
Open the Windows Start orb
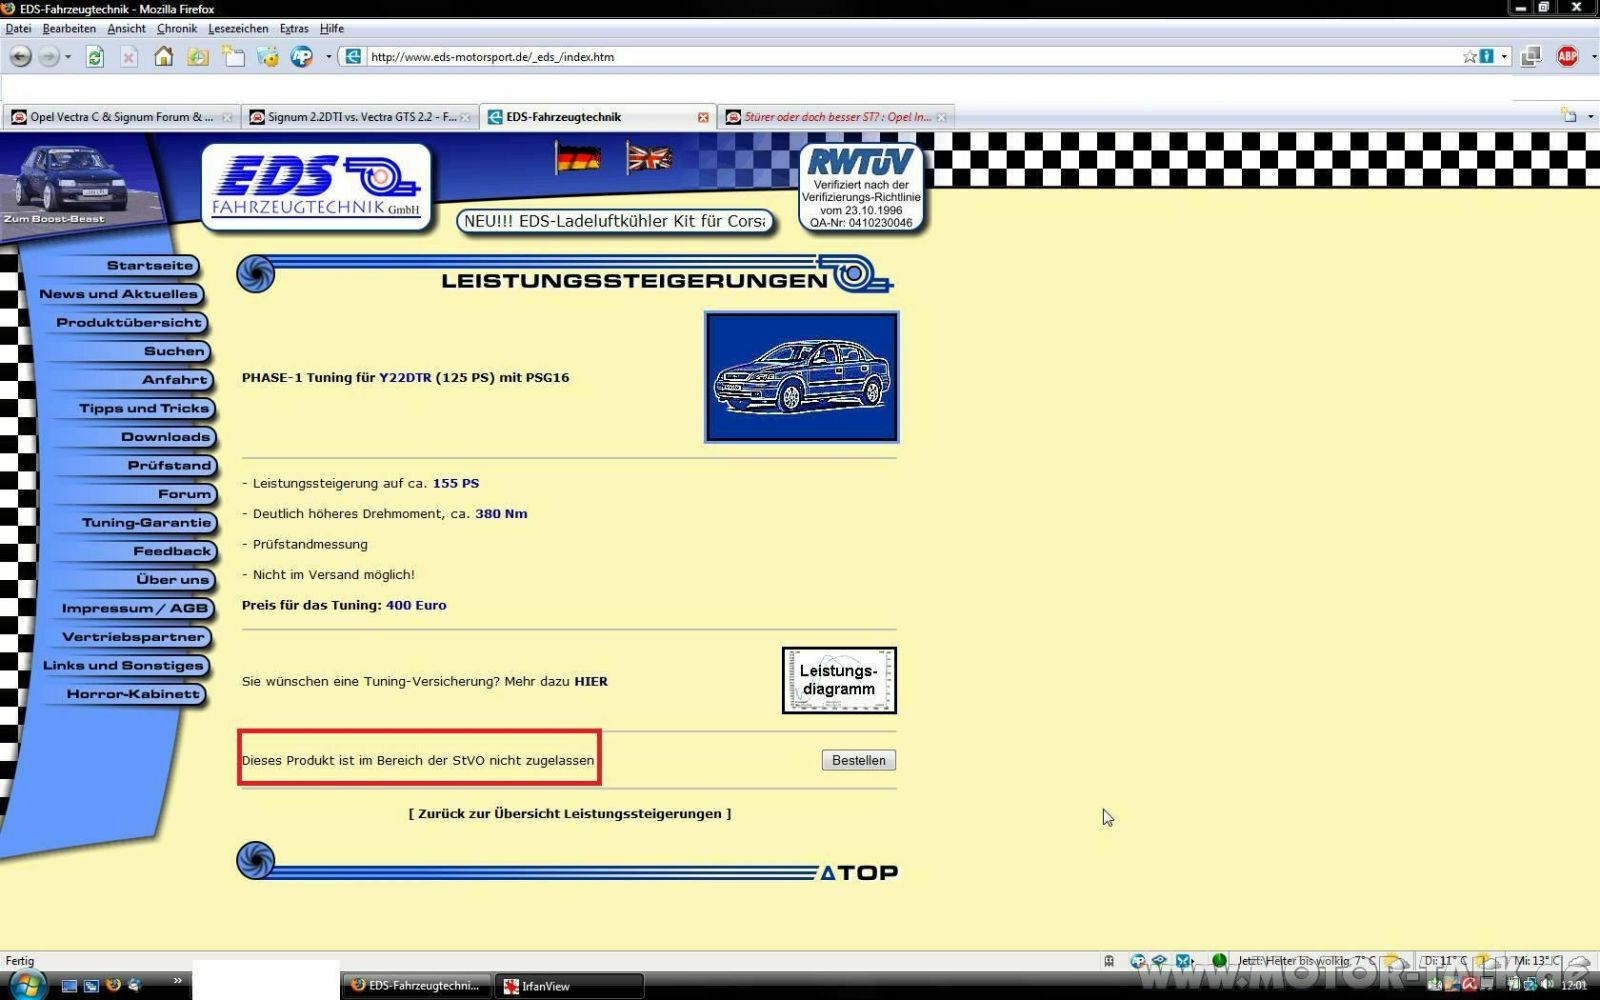click(26, 985)
